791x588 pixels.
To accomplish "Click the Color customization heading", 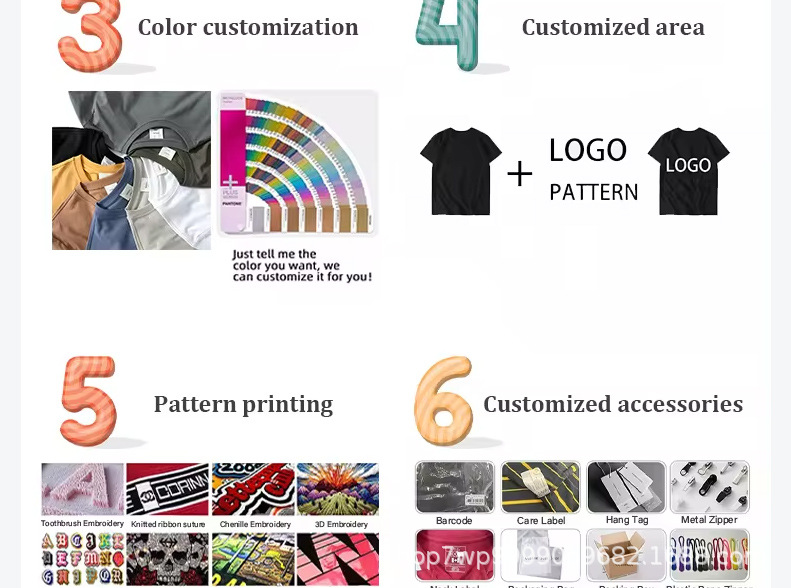I will (248, 27).
